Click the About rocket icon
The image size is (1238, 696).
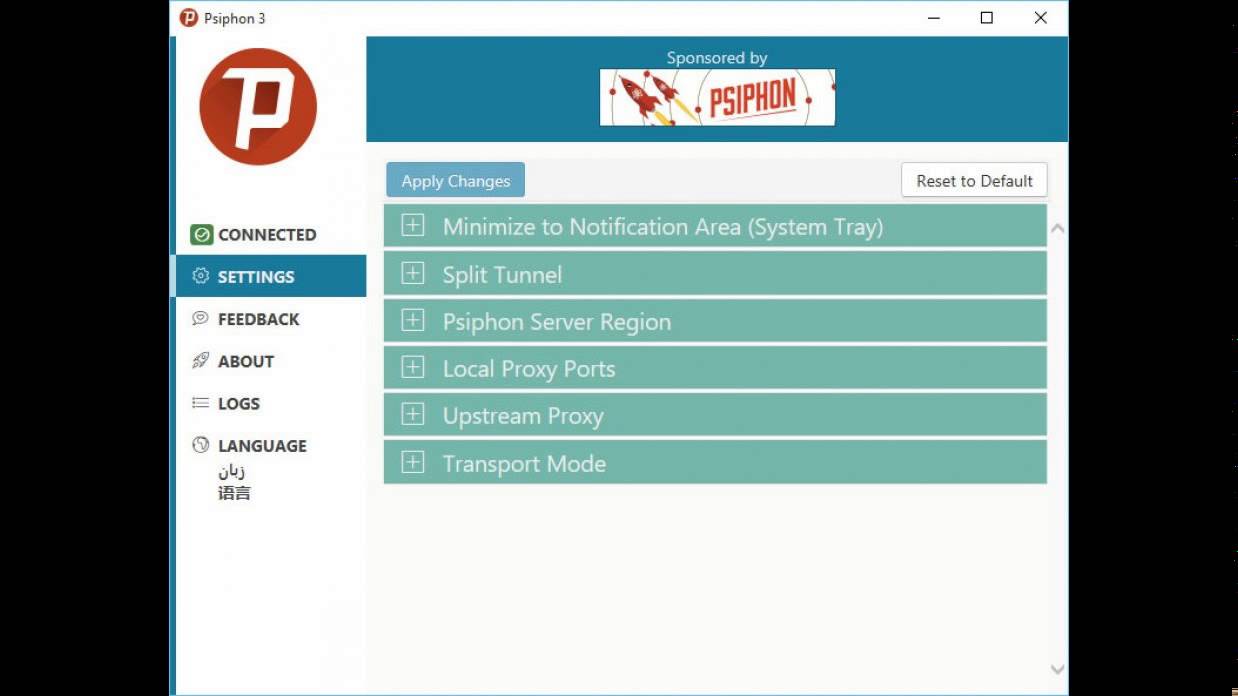click(x=200, y=361)
